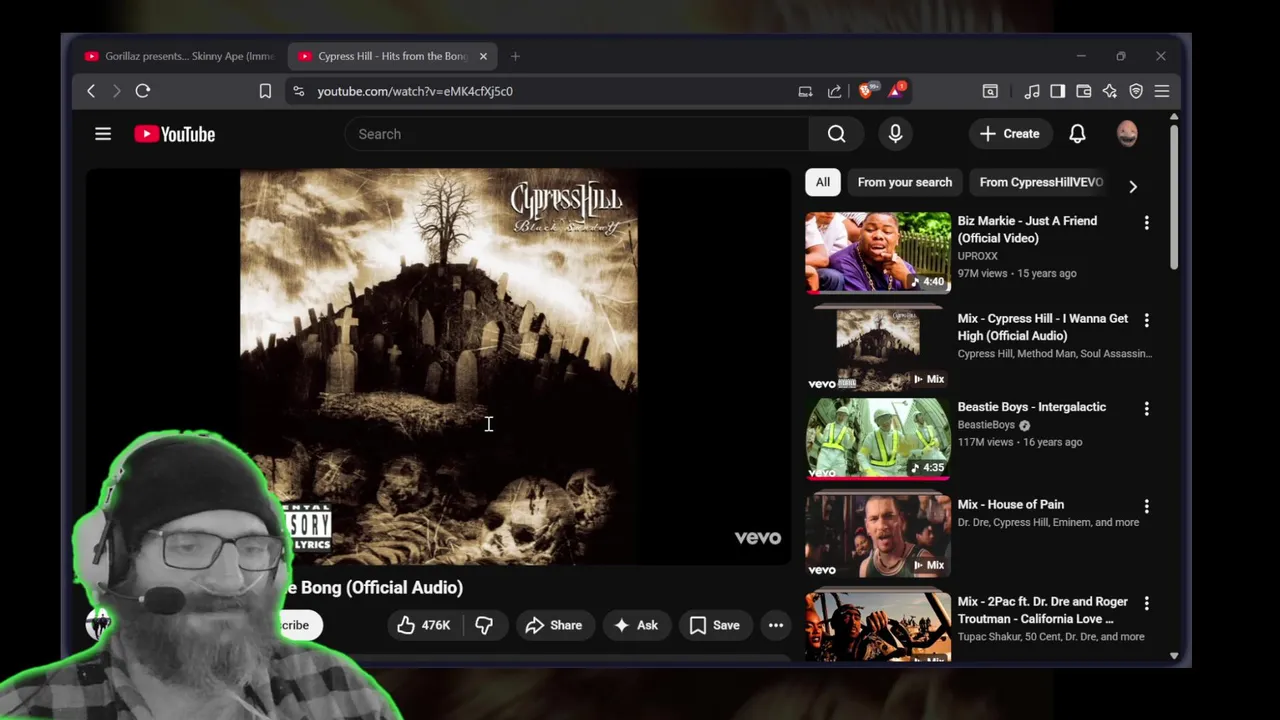Open options for 2Pac California Love mix
Viewport: 1280px width, 720px height.
click(1147, 604)
